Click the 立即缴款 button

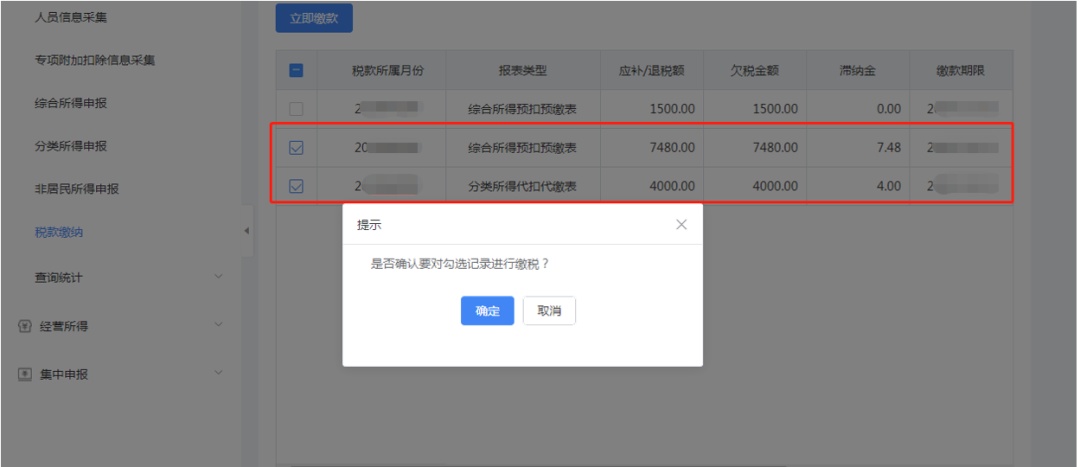click(314, 18)
